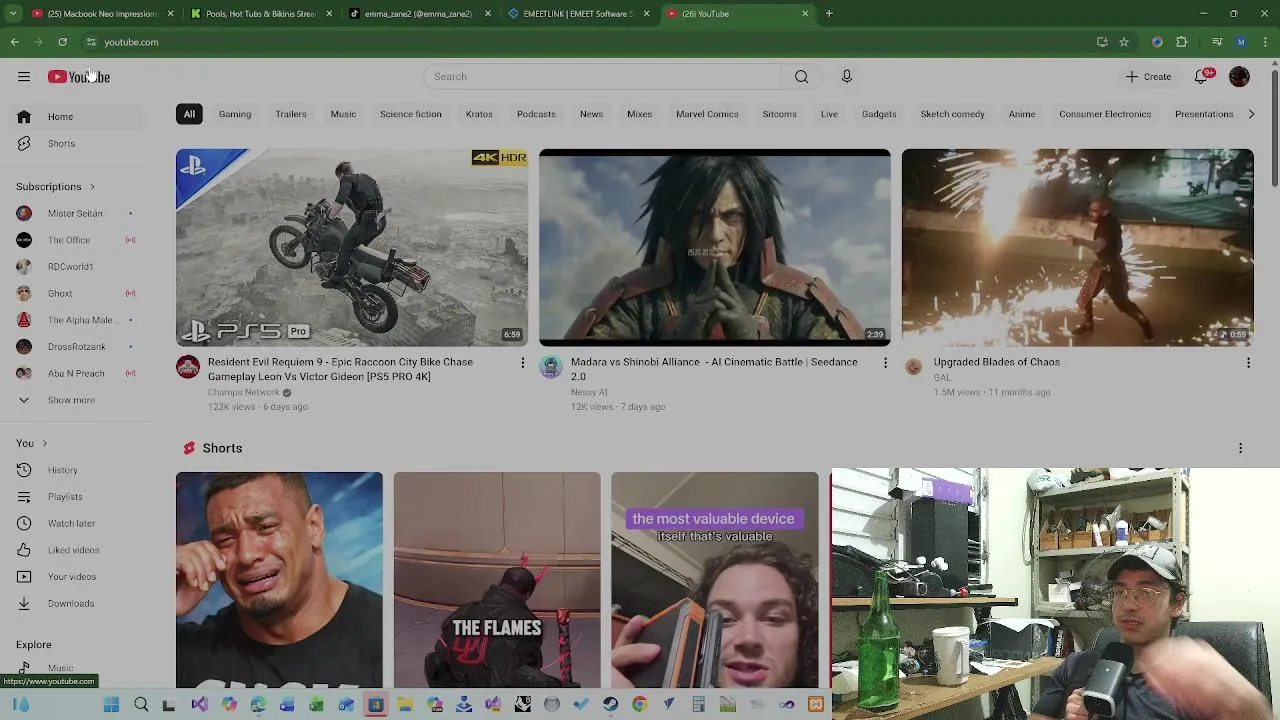Screen dimensions: 1280x720
Task: Open Resident Evil Requiem bike chase thumbnail
Action: coord(352,248)
